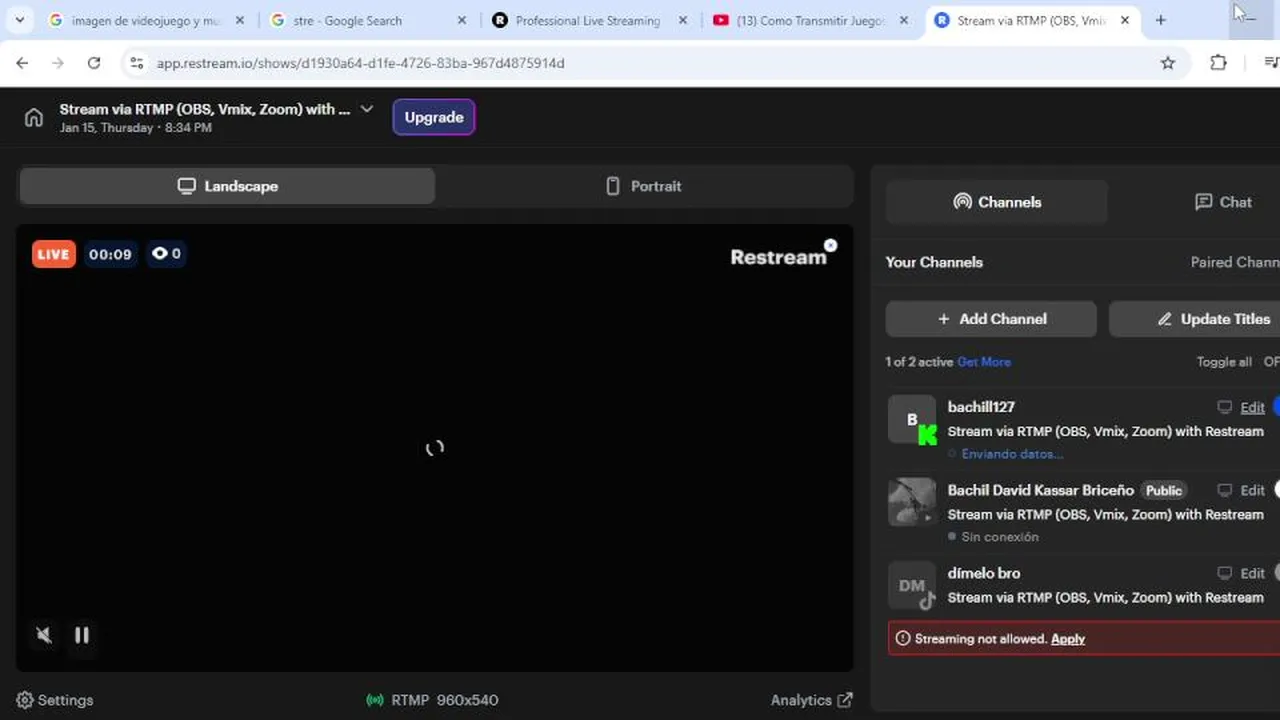Close the stre - Google Search tab
This screenshot has height=720, width=1280.
tap(461, 20)
